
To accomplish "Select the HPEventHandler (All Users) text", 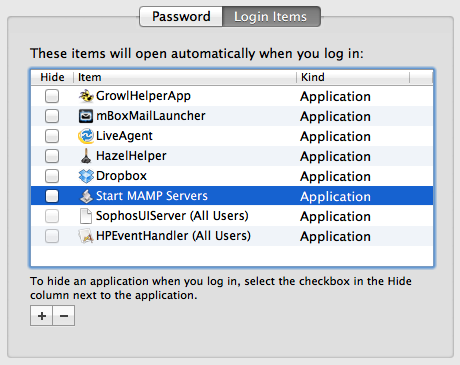I will click(173, 236).
